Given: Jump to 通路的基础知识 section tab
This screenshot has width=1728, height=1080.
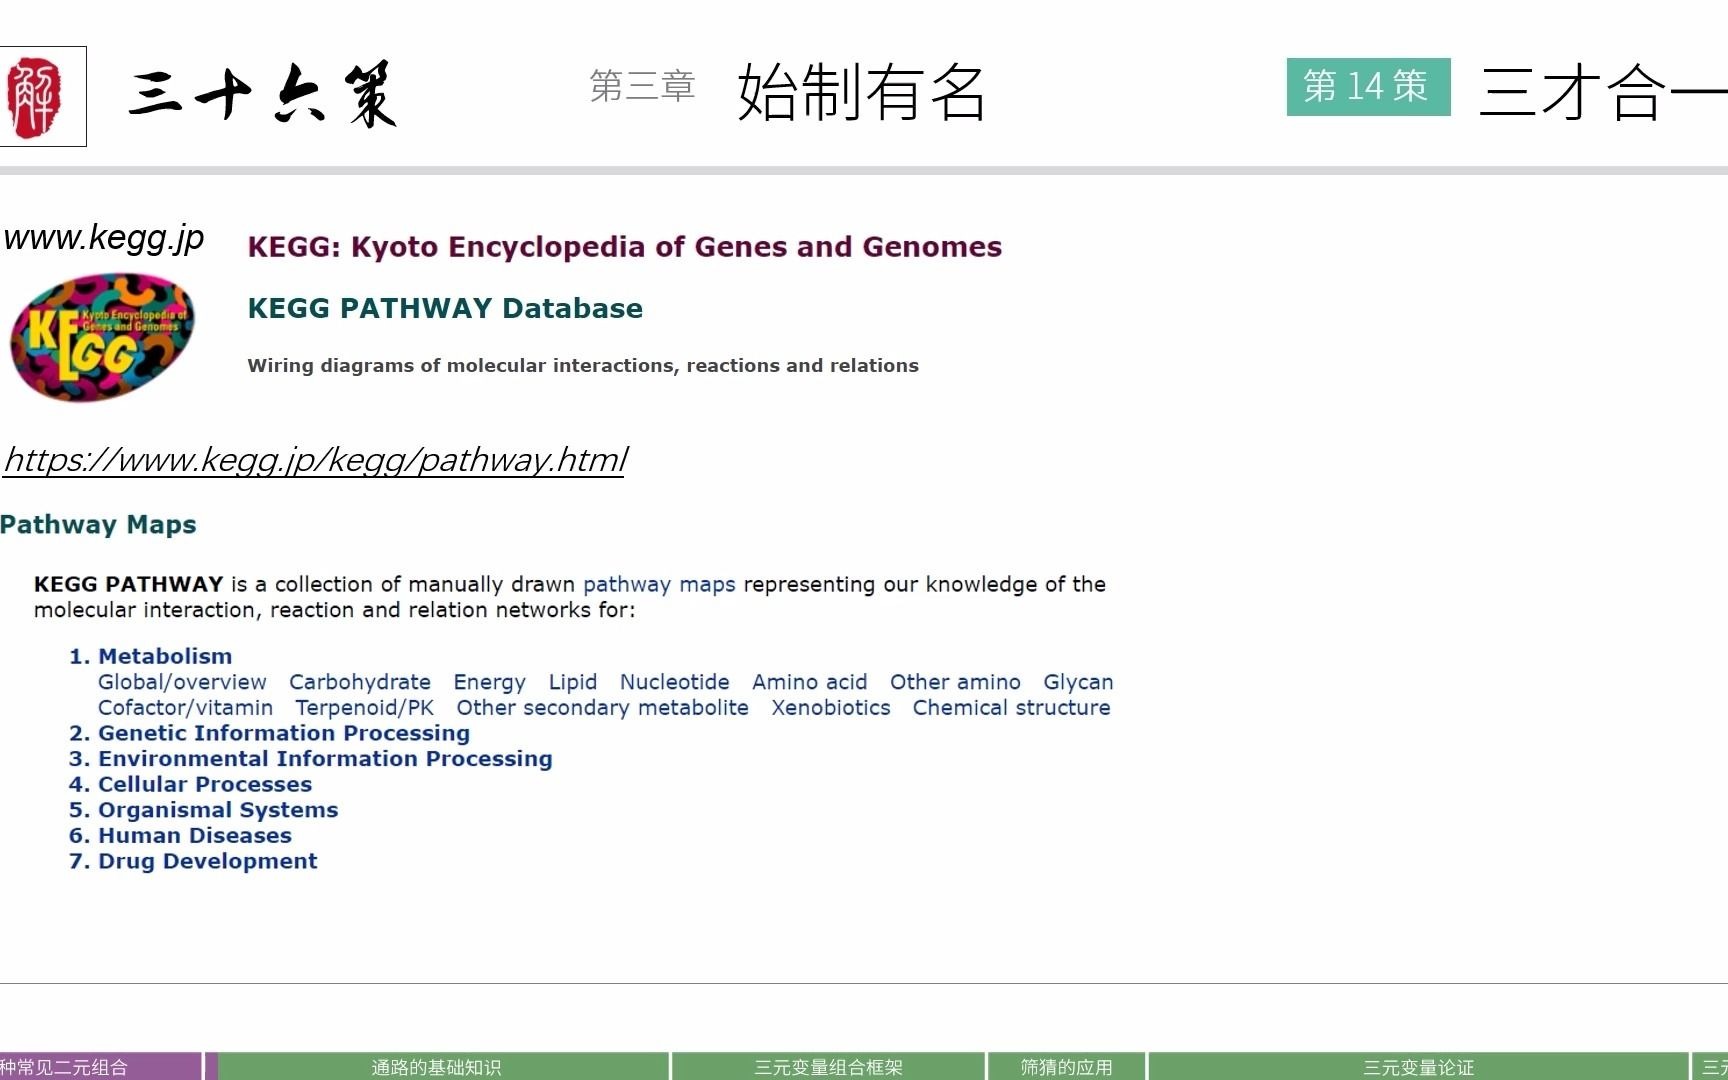Looking at the screenshot, I should click(x=443, y=1066).
